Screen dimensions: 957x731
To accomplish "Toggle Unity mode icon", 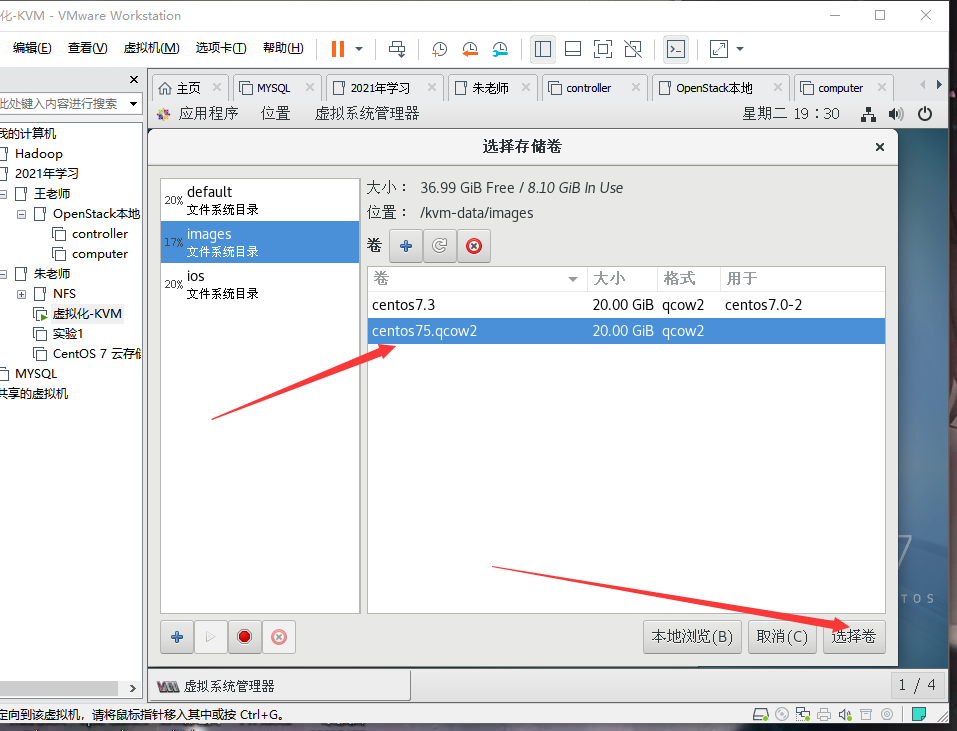I will click(x=633, y=49).
